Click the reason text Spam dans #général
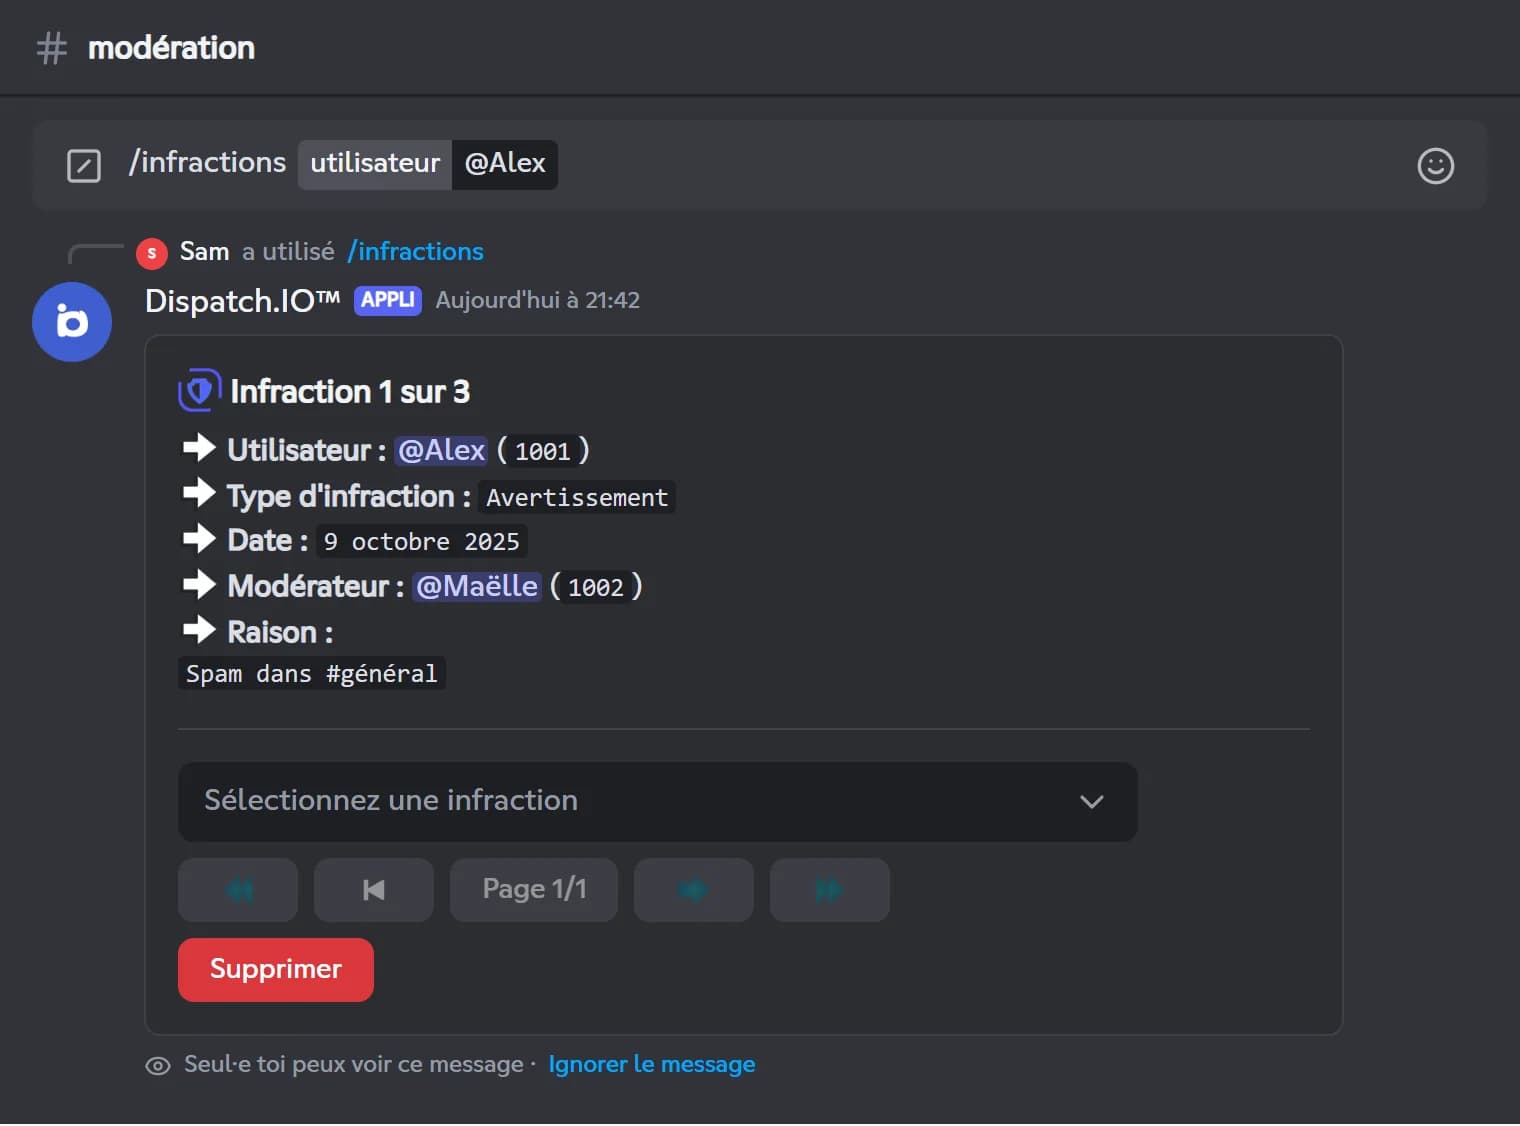Image resolution: width=1520 pixels, height=1126 pixels. click(312, 674)
